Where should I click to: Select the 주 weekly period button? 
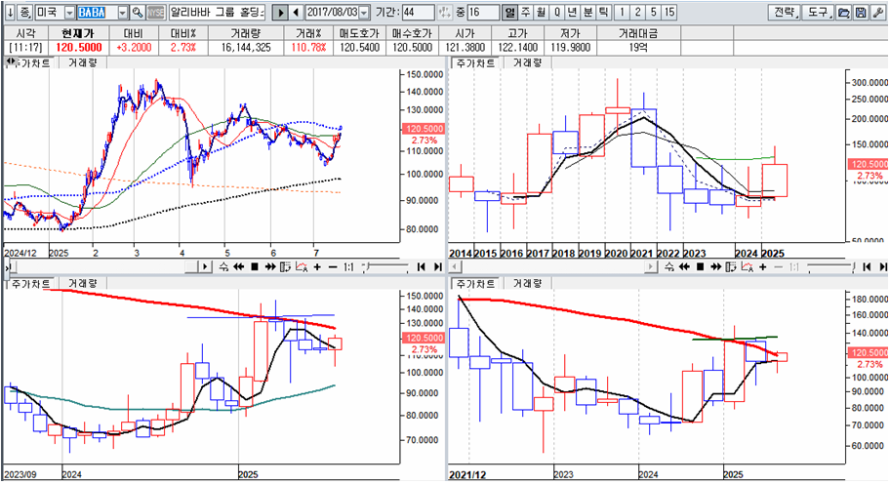pos(526,12)
